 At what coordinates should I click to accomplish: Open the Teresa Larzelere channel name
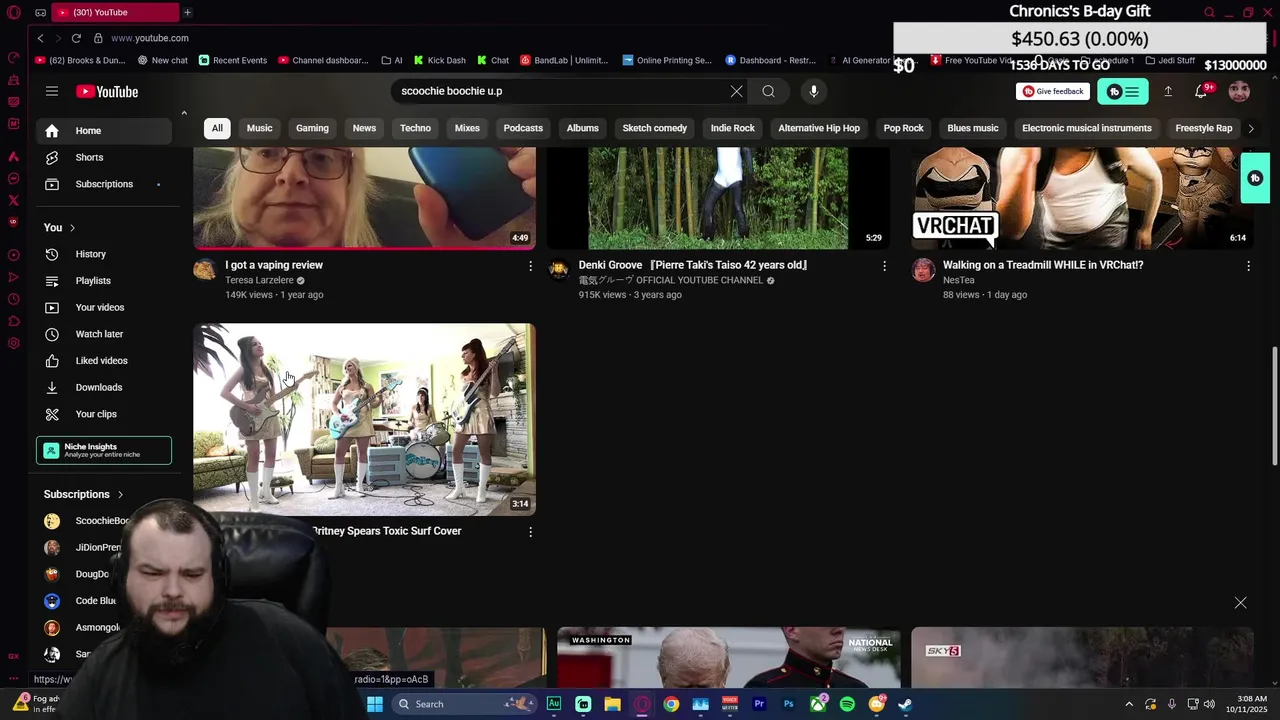pyautogui.click(x=259, y=280)
